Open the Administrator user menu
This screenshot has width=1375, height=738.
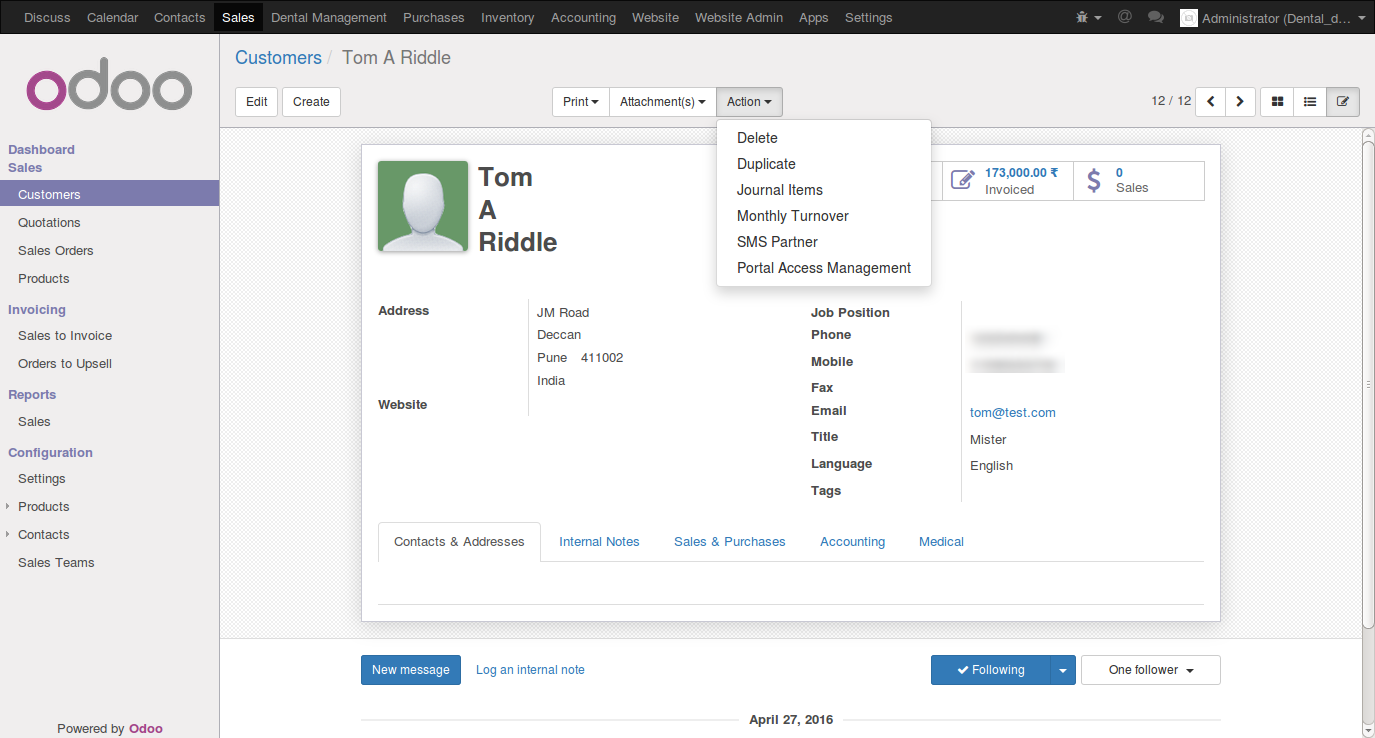[x=1272, y=18]
